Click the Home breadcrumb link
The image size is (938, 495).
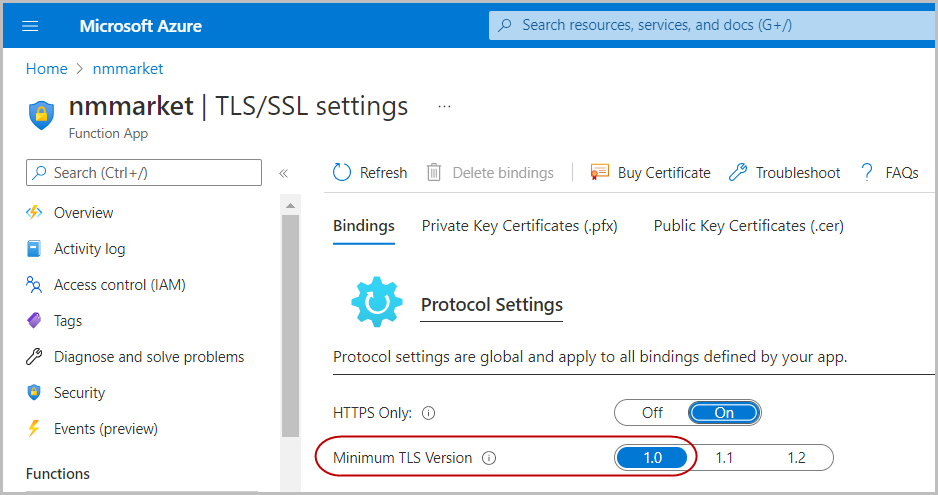(x=46, y=69)
